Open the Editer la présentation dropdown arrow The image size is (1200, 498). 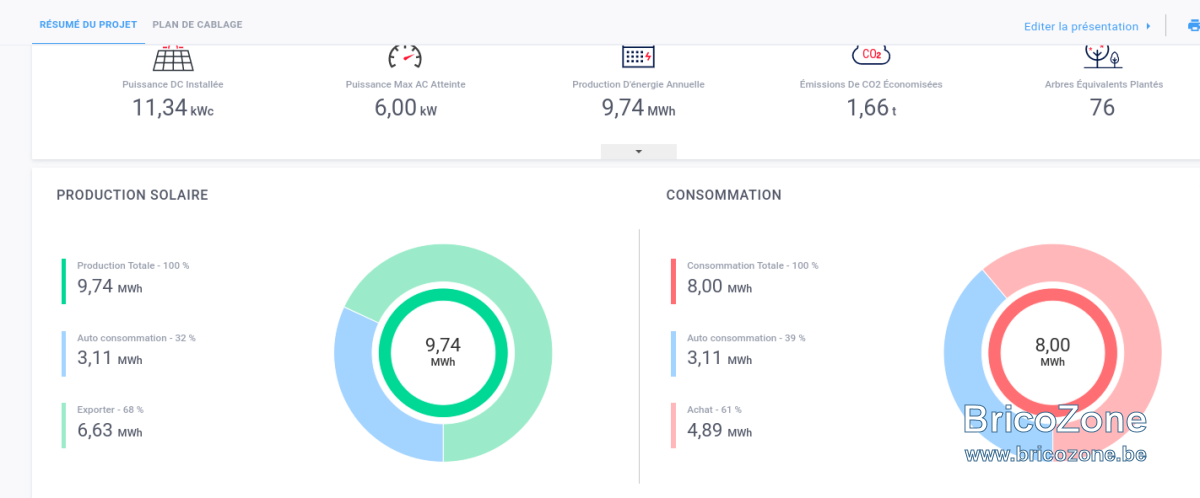point(1148,26)
